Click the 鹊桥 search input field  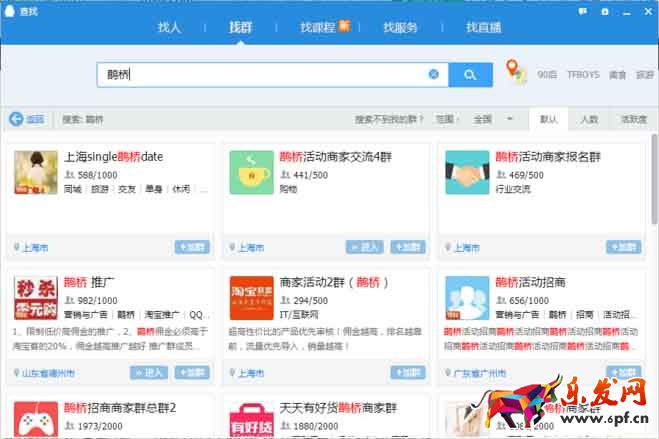[x=260, y=75]
